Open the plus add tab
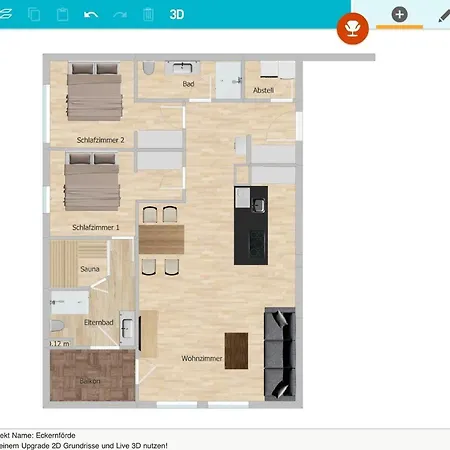Viewport: 450px width, 450px height. click(399, 15)
